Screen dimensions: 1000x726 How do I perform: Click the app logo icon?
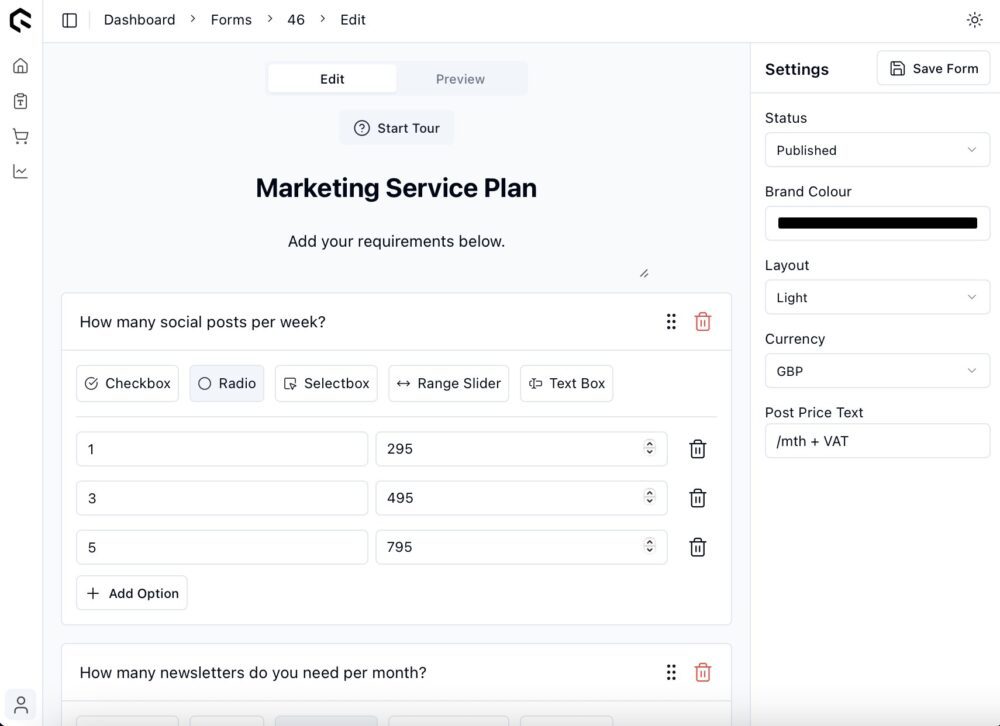coord(20,20)
